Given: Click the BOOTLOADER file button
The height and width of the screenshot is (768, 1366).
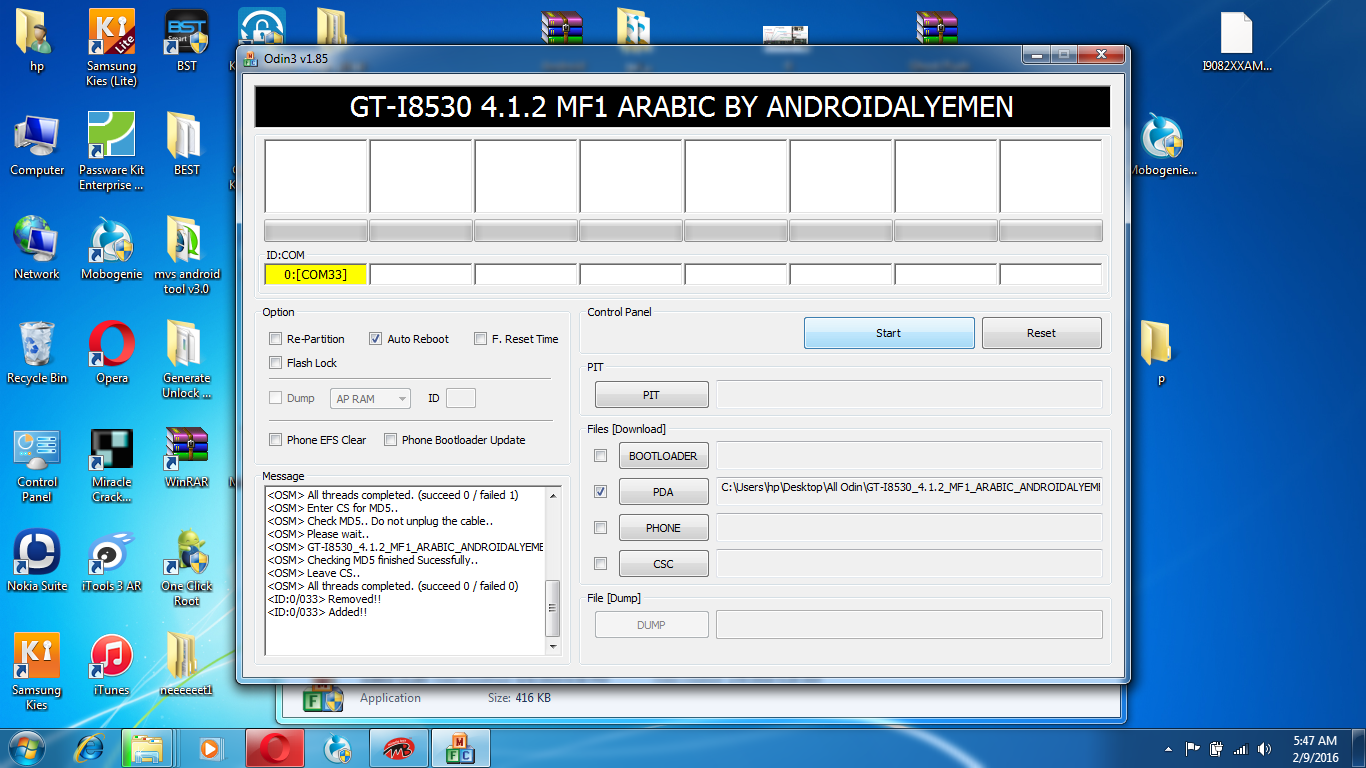Looking at the screenshot, I should click(663, 456).
